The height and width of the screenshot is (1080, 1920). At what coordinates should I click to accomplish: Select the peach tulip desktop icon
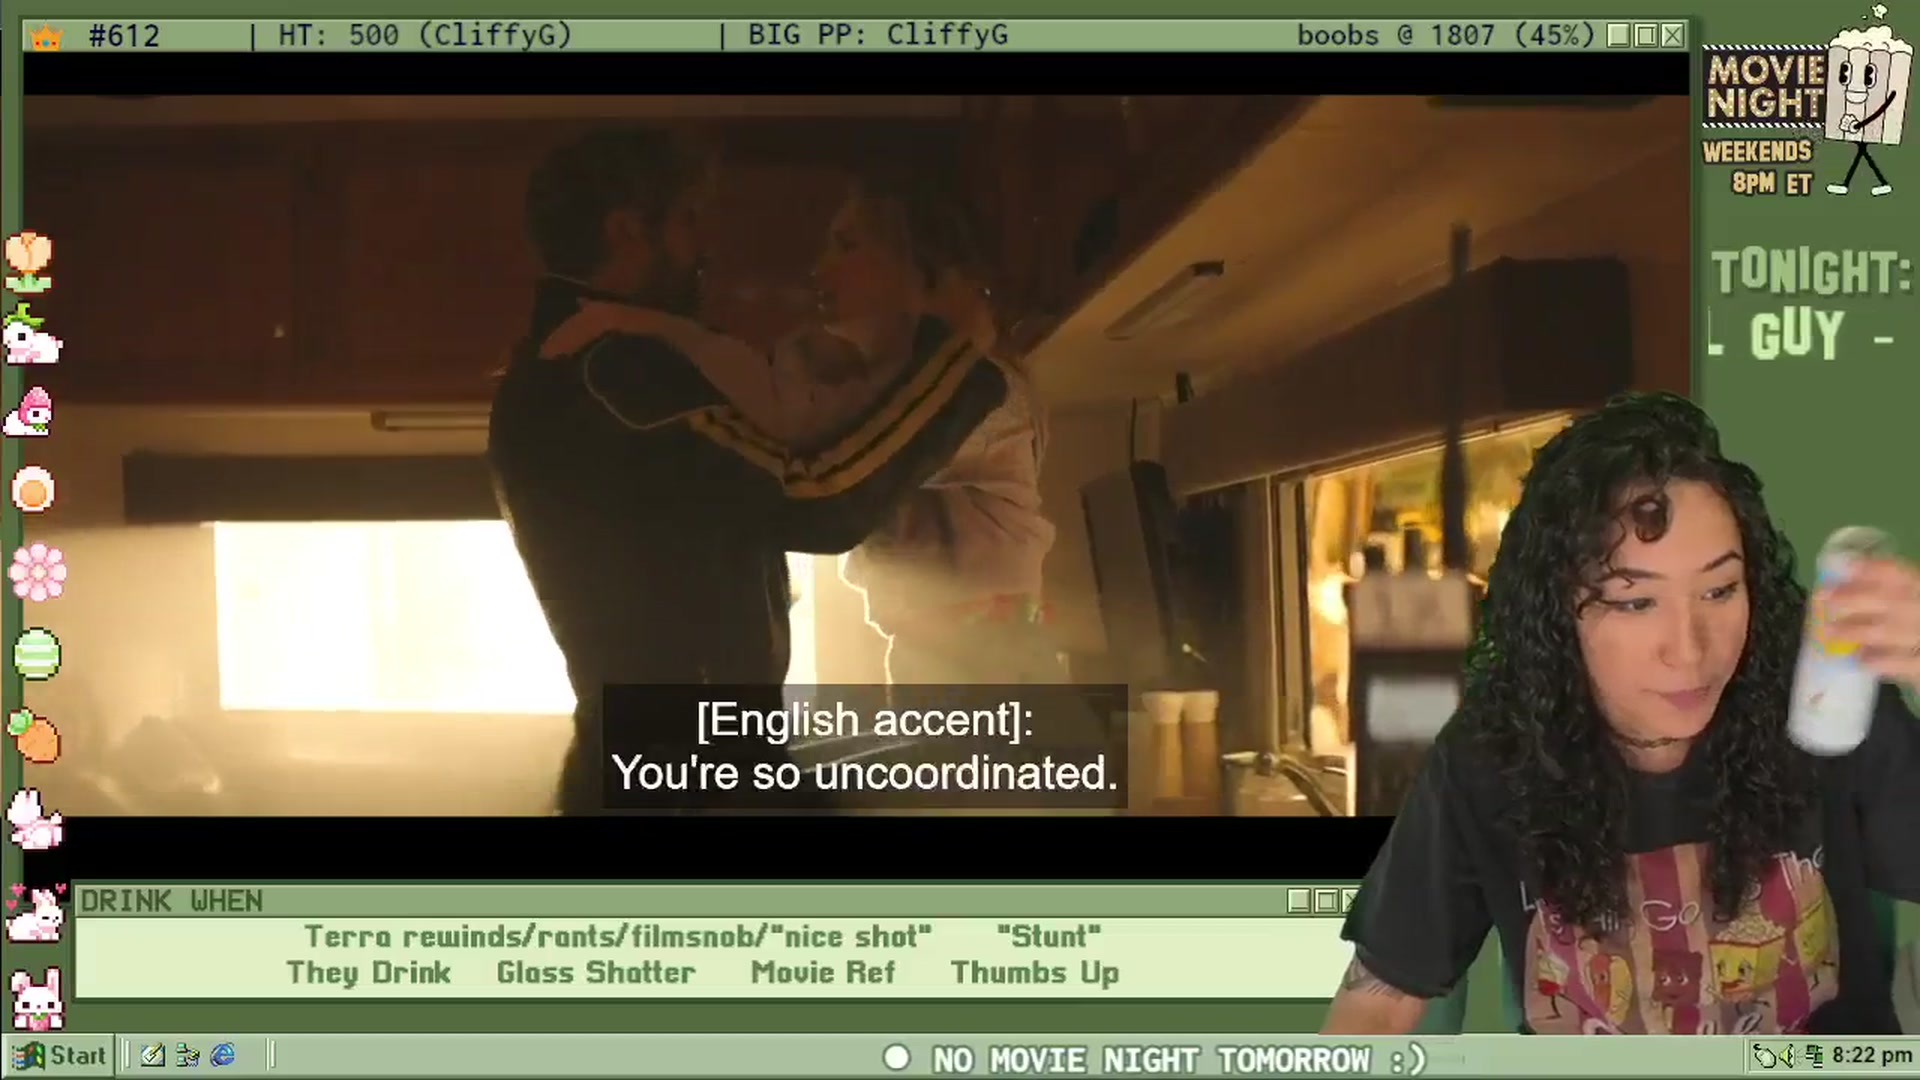(x=28, y=262)
